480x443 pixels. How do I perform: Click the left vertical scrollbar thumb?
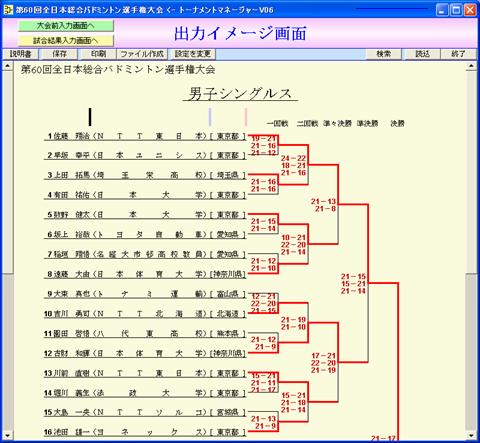point(8,172)
